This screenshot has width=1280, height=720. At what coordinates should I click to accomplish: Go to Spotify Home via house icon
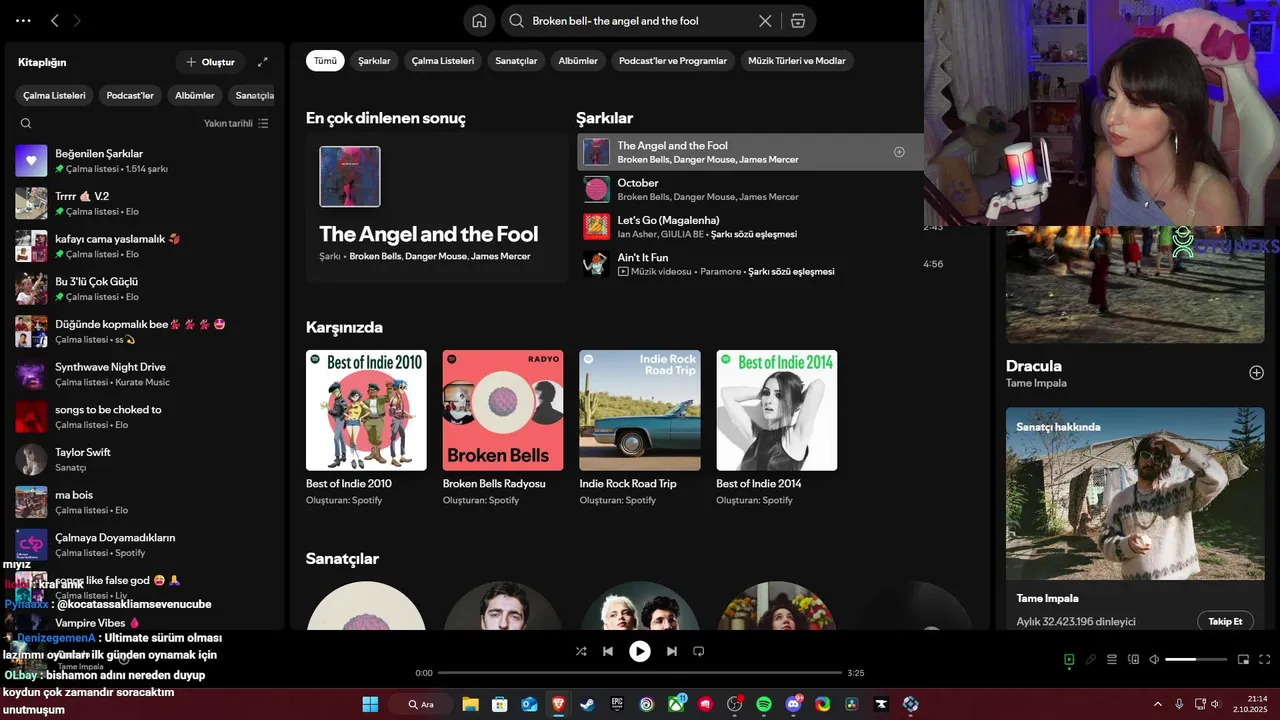click(479, 21)
